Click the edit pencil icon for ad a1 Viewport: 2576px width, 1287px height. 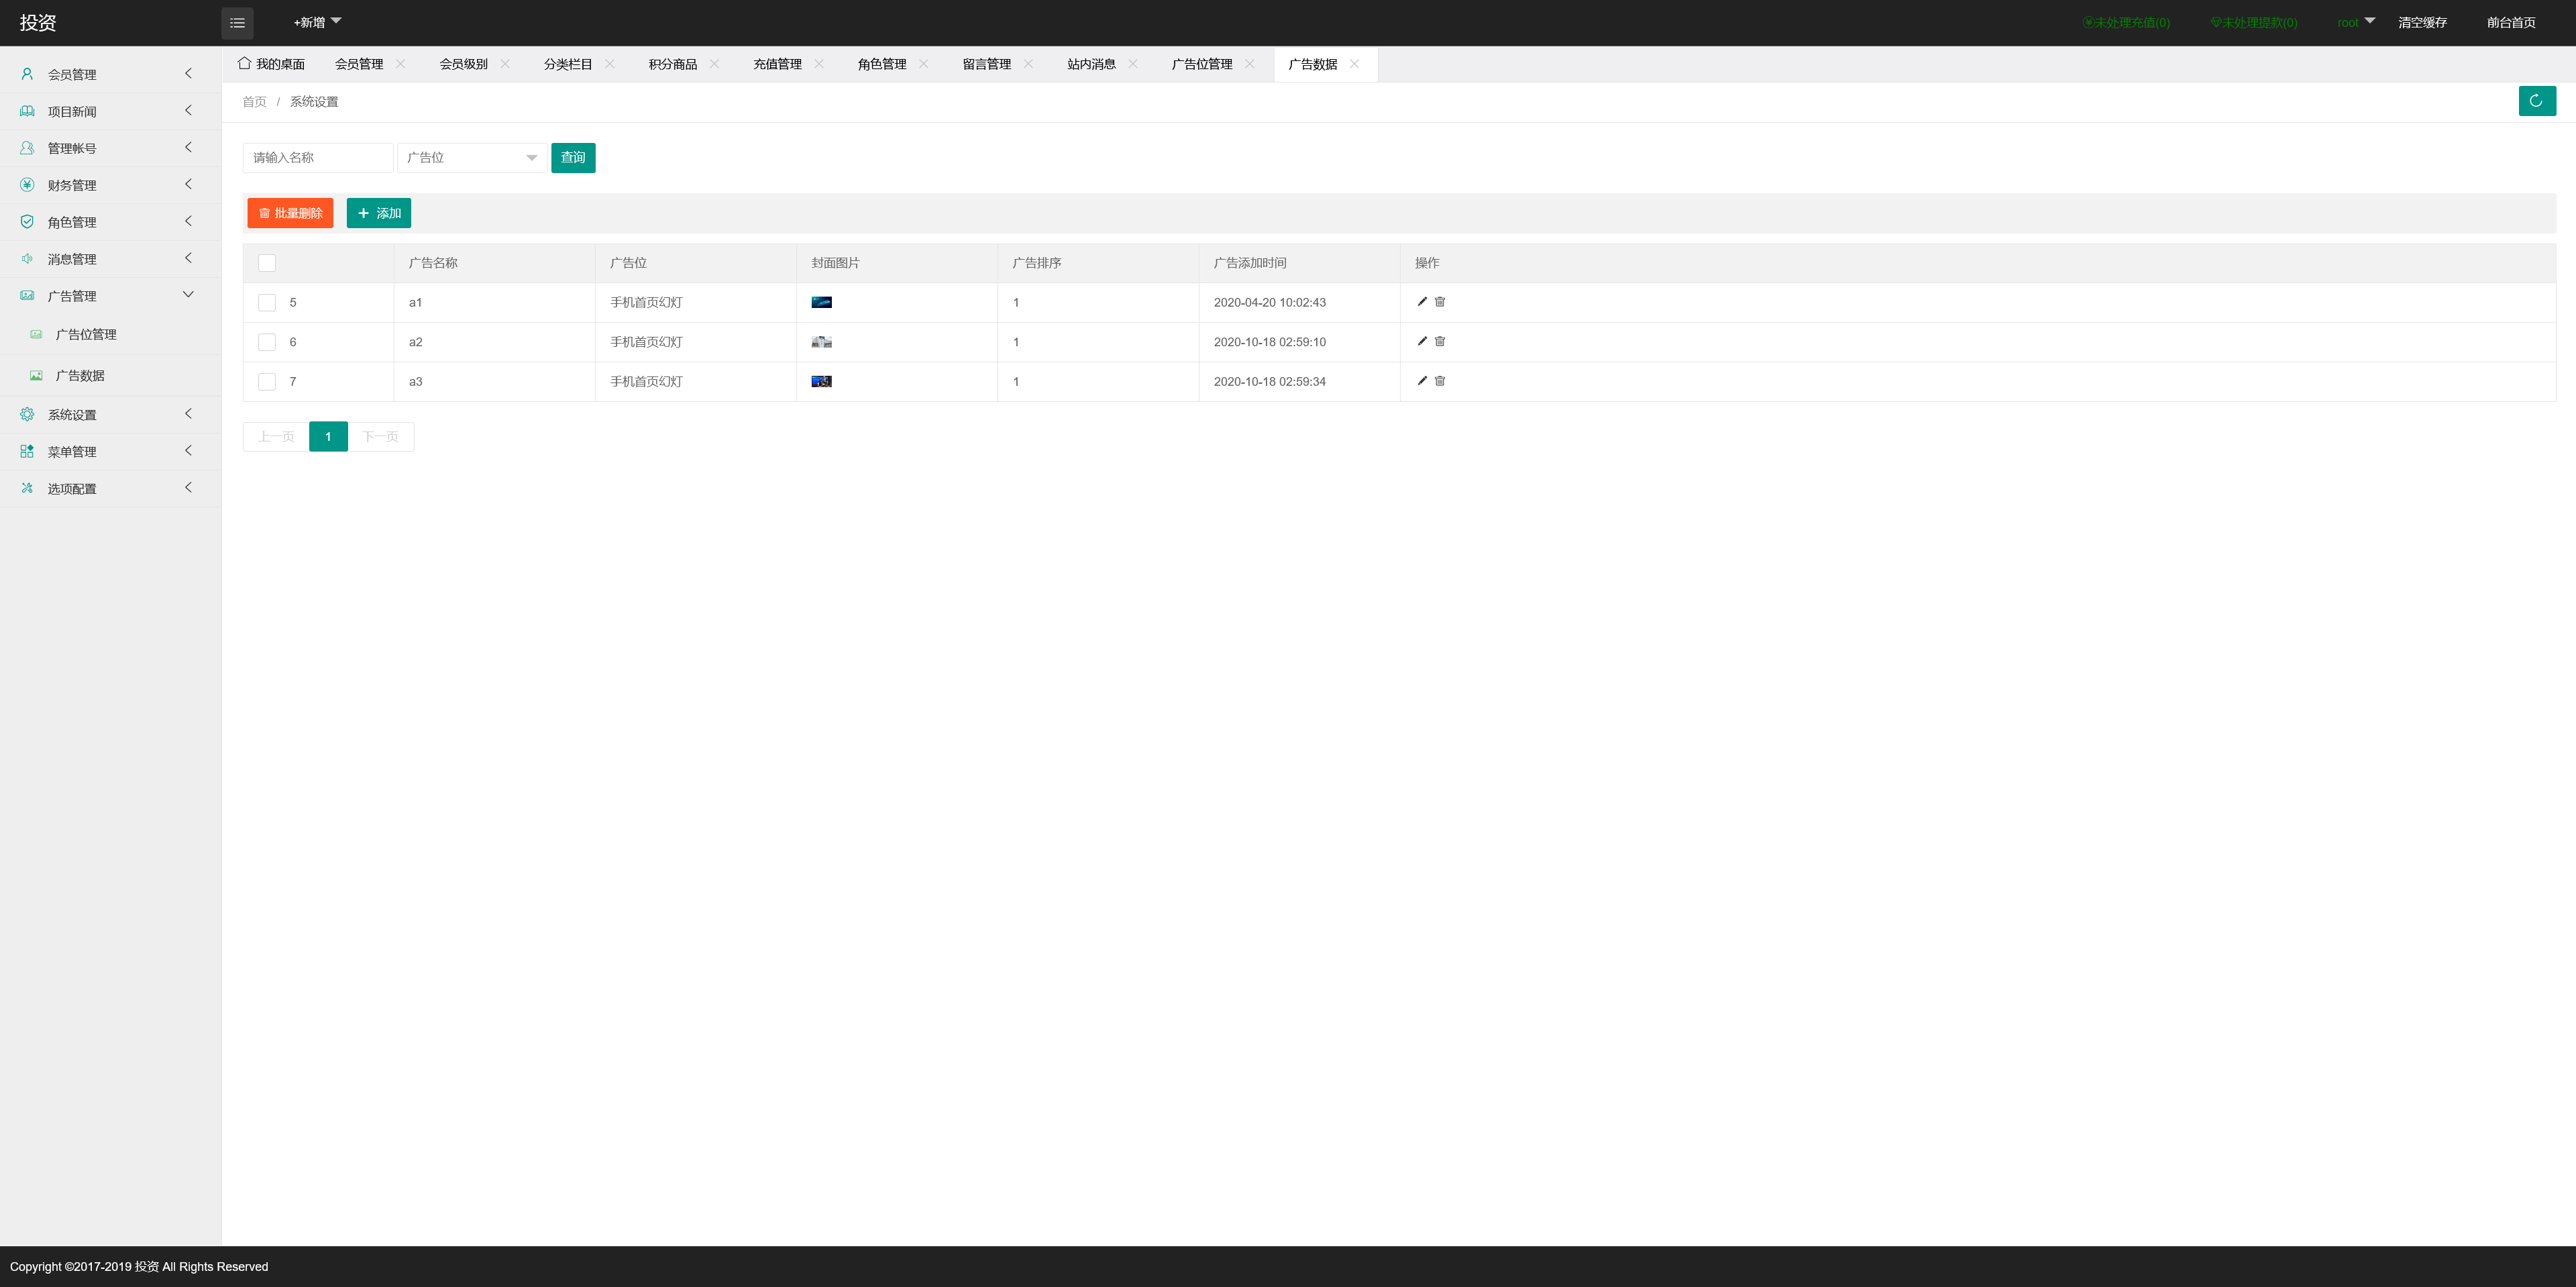1422,302
